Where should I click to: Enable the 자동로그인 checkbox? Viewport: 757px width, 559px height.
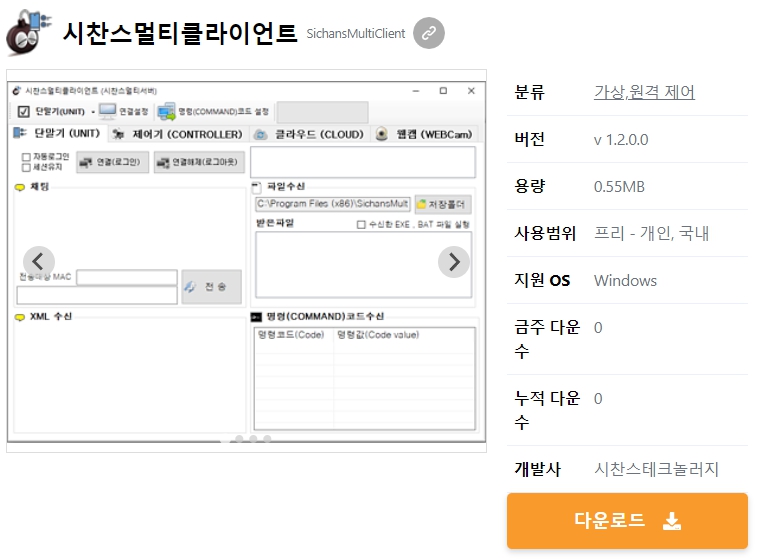pyautogui.click(x=26, y=157)
